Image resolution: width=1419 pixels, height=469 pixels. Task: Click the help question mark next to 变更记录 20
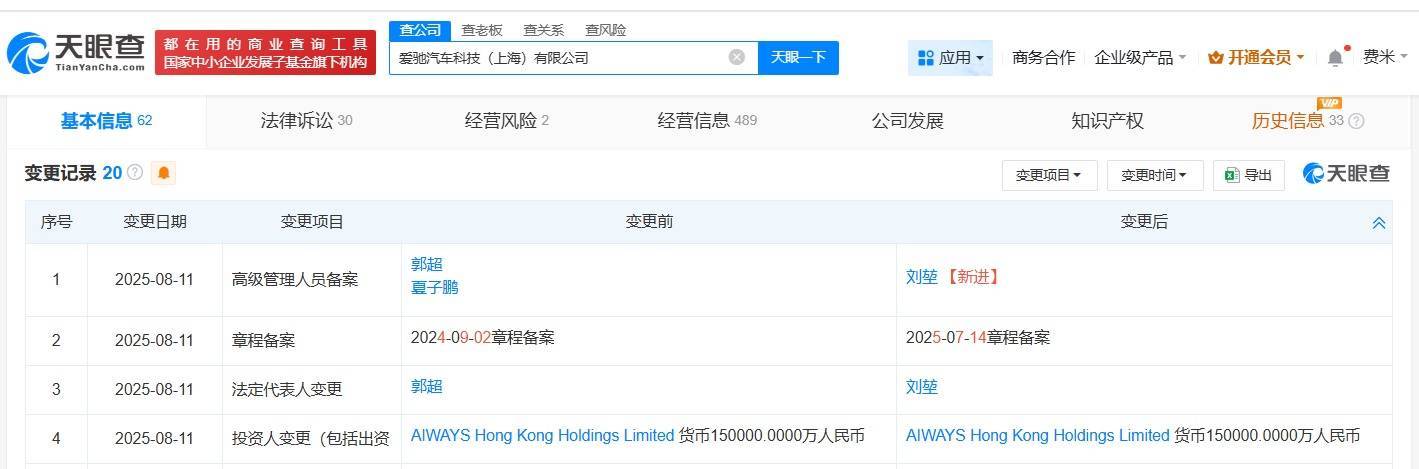pyautogui.click(x=135, y=173)
